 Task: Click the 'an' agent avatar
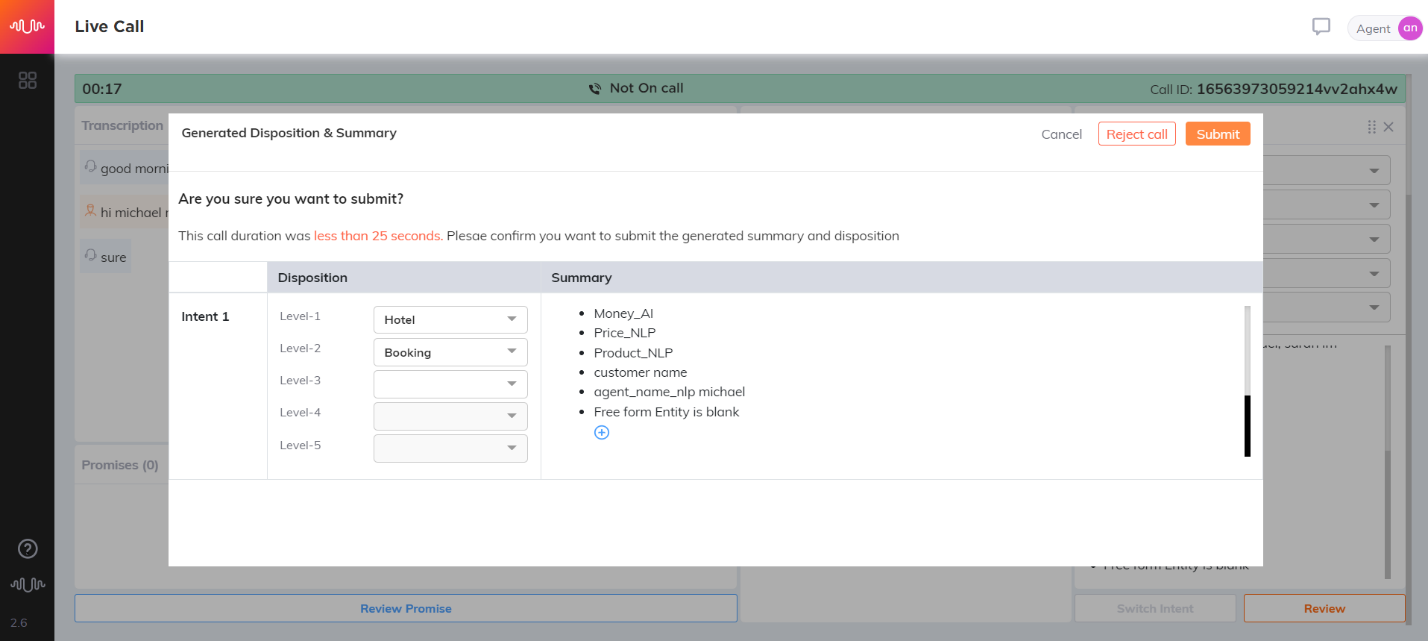pos(1410,28)
